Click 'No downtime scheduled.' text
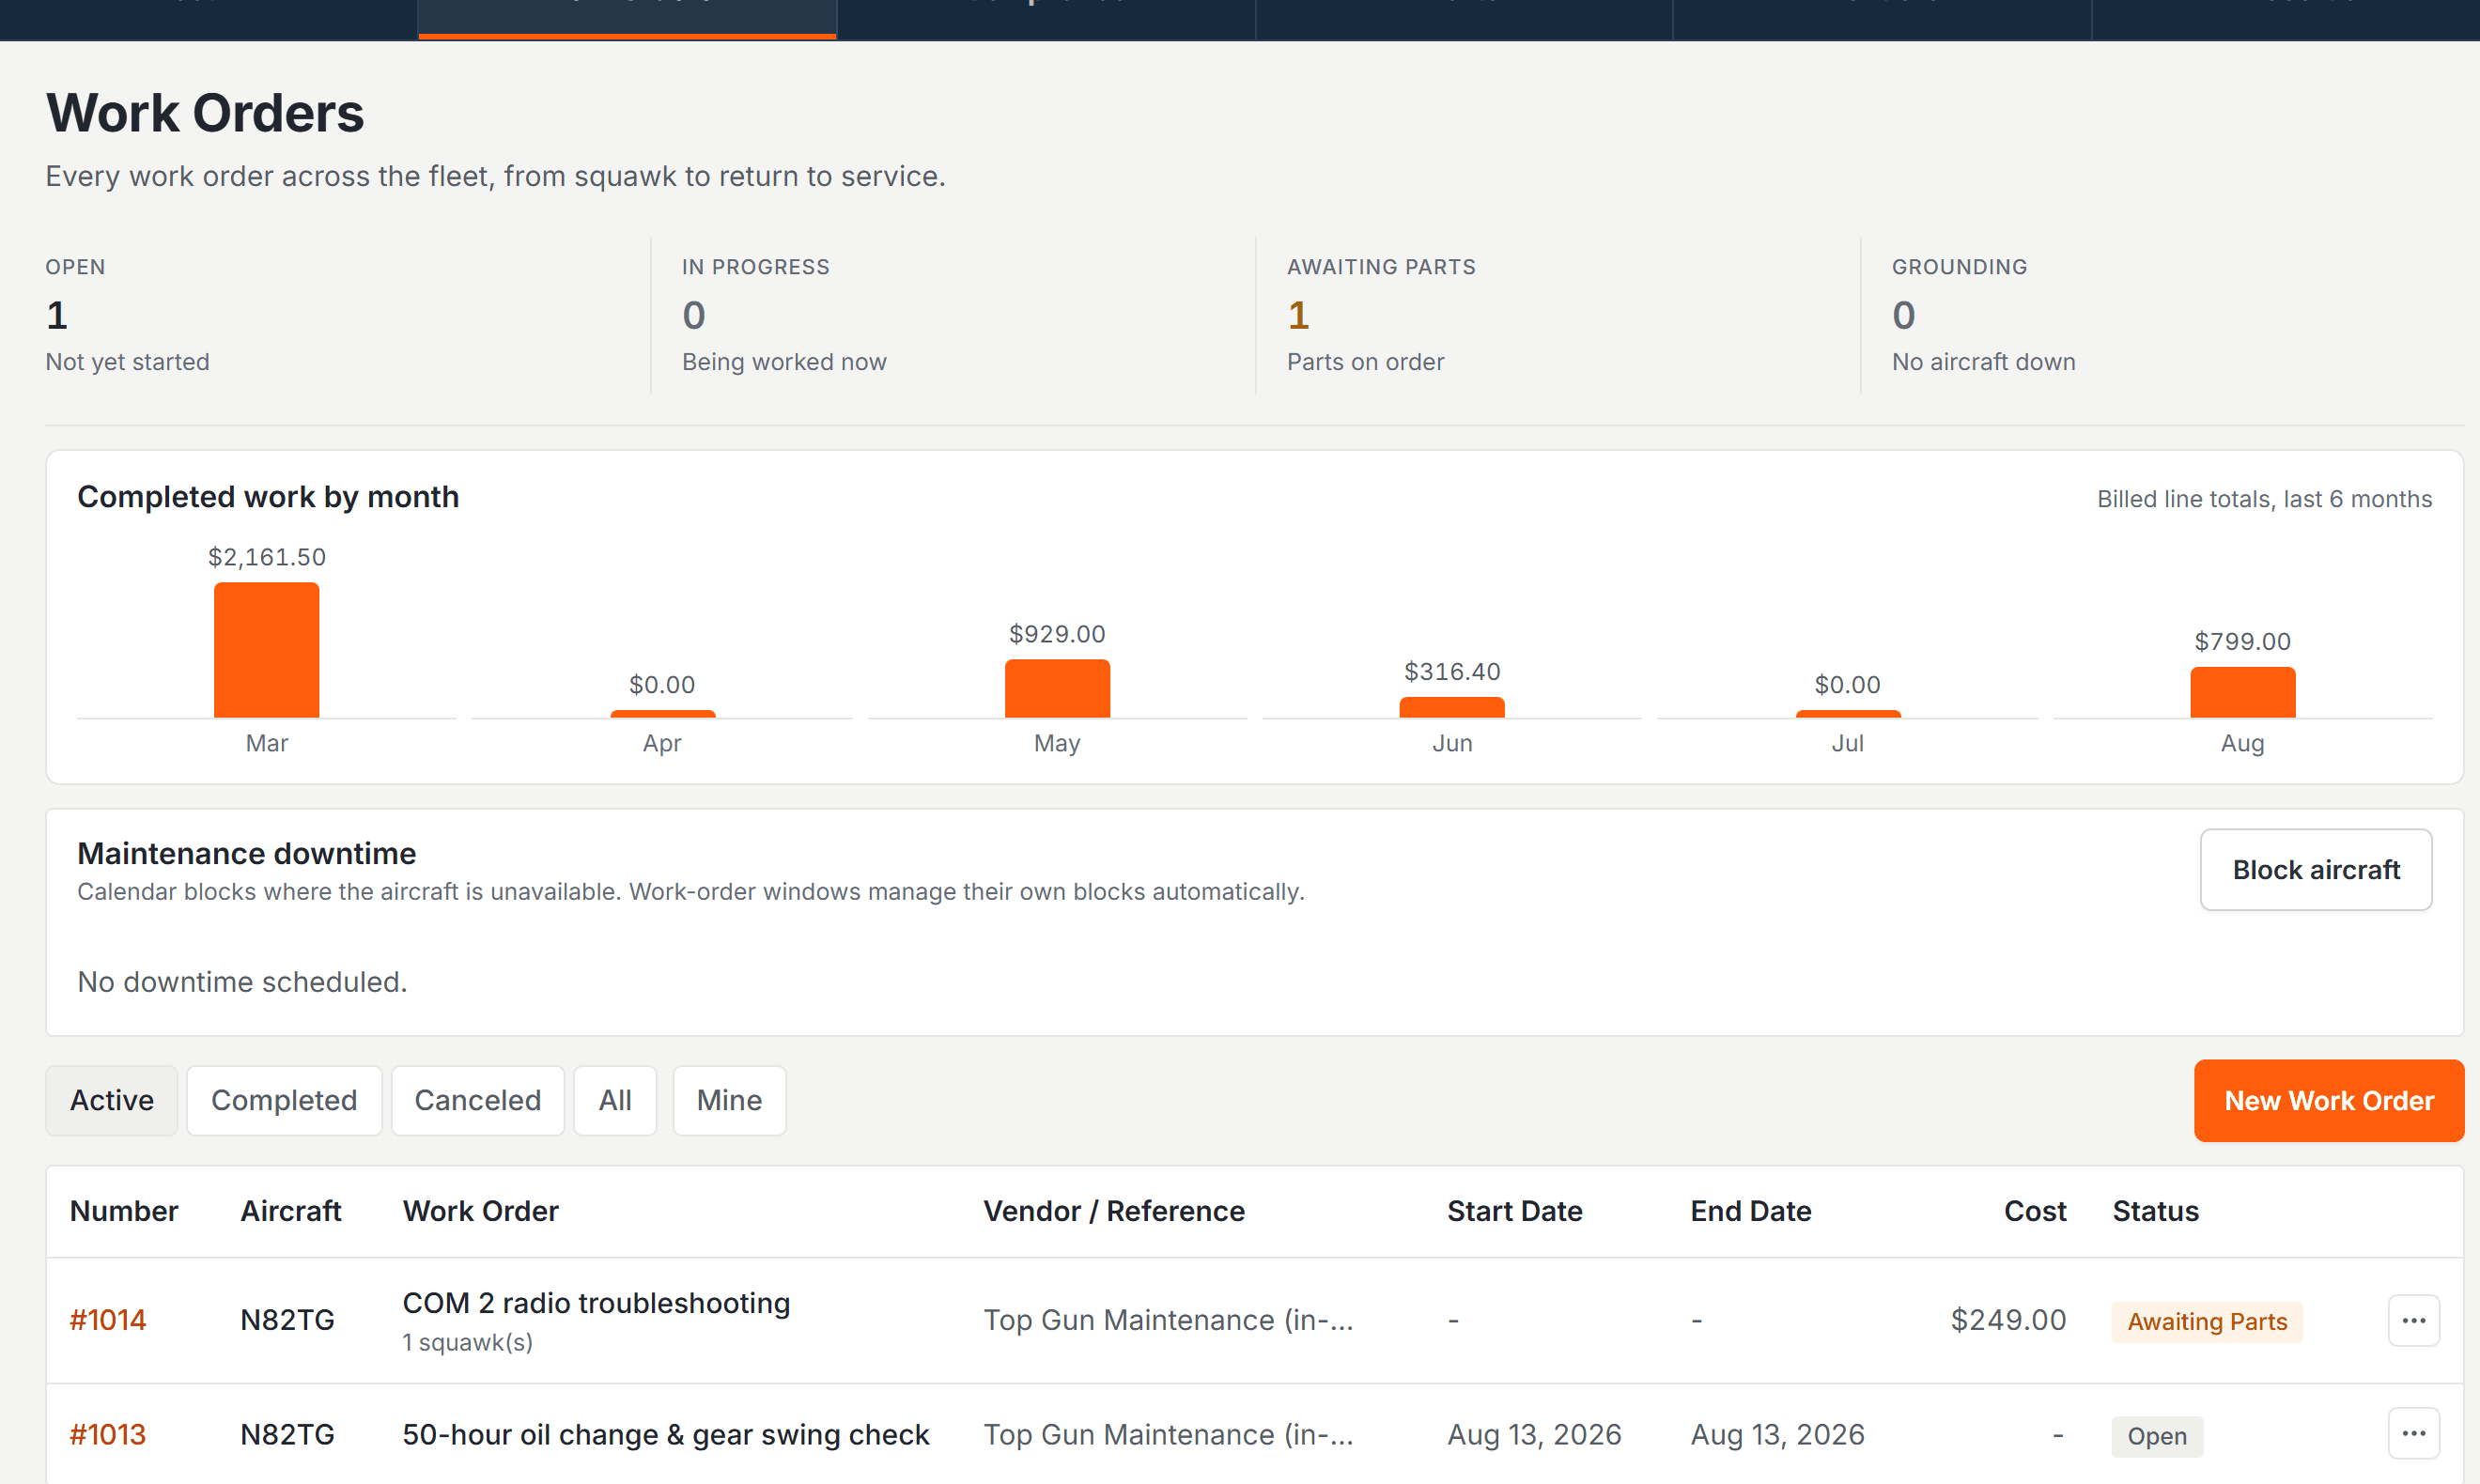This screenshot has width=2480, height=1484. click(x=242, y=982)
